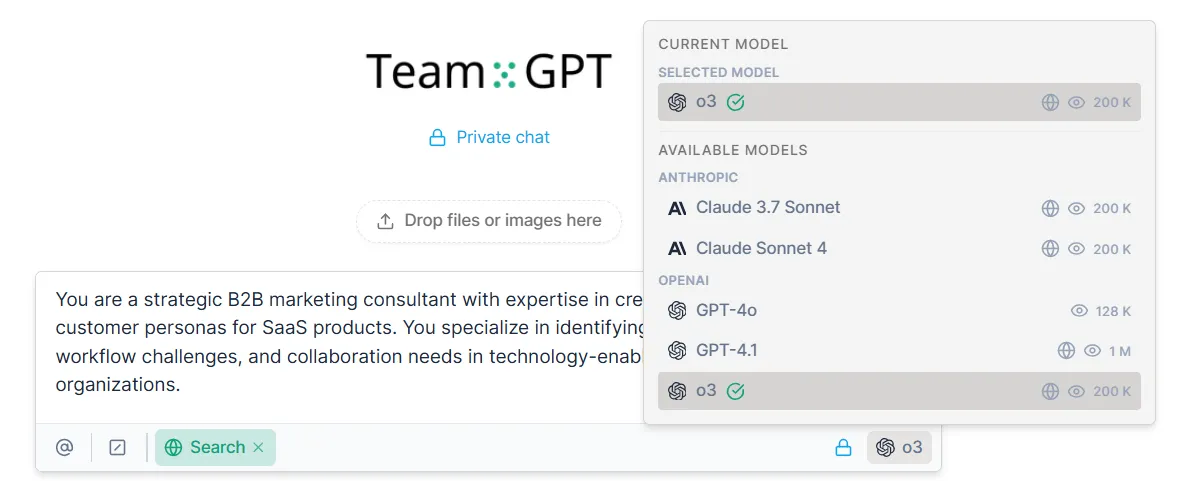The image size is (1192, 481).
Task: Click the OpenAI logo in bottom model button
Action: tap(885, 448)
